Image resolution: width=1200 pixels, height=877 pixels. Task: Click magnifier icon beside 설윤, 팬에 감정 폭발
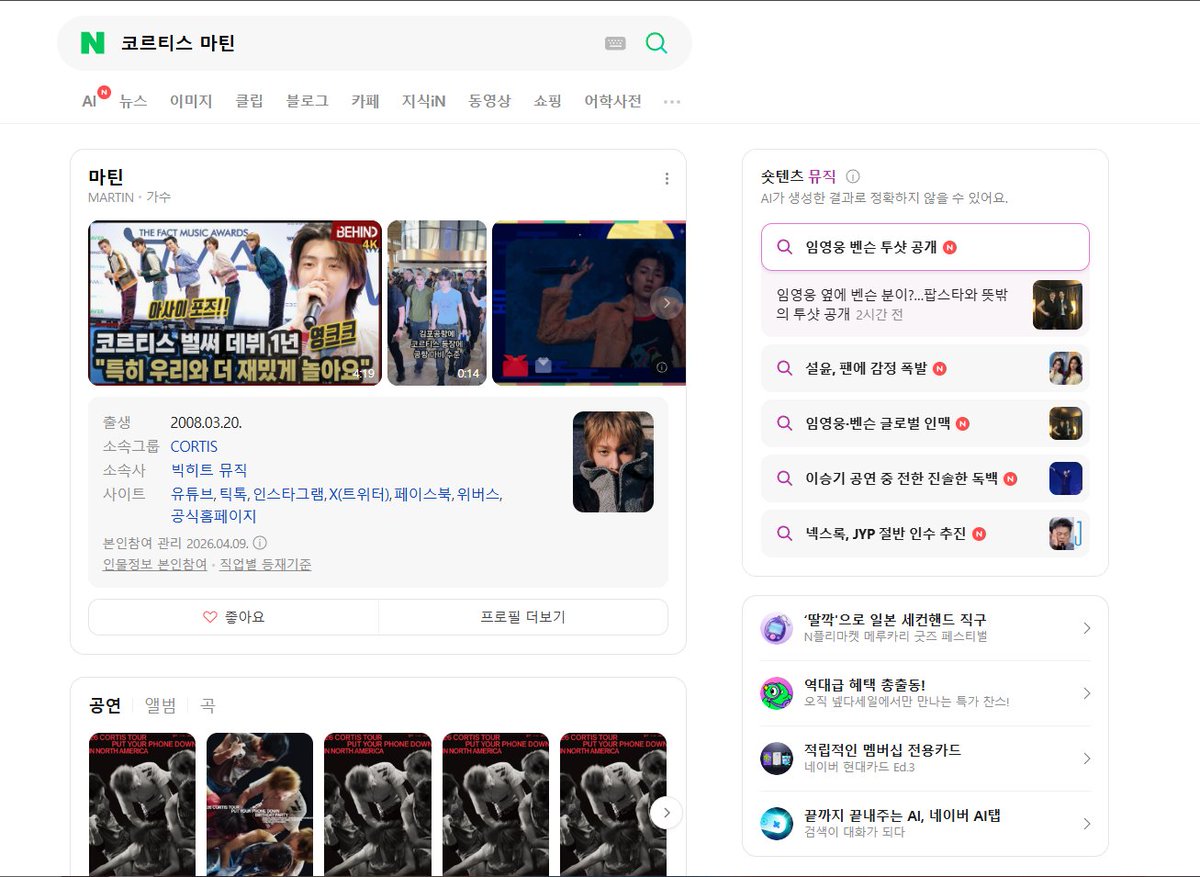(x=785, y=369)
